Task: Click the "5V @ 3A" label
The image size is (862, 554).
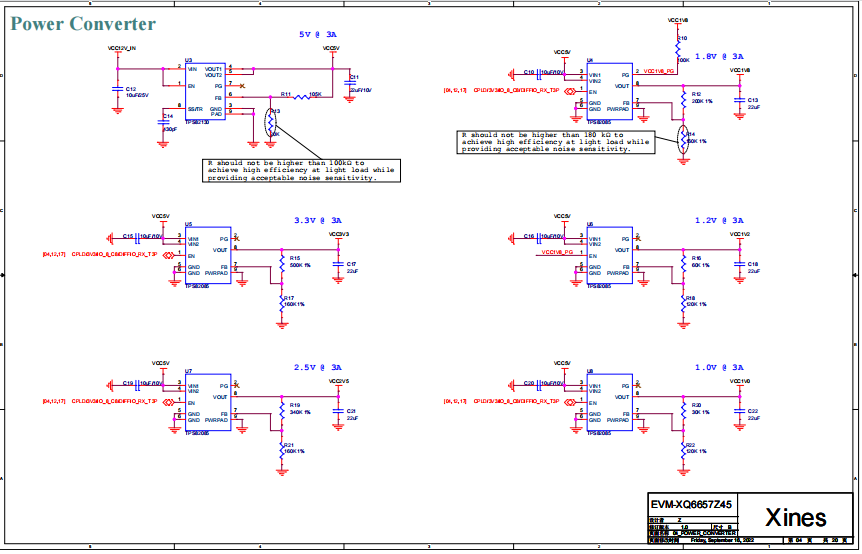Action: click(318, 34)
